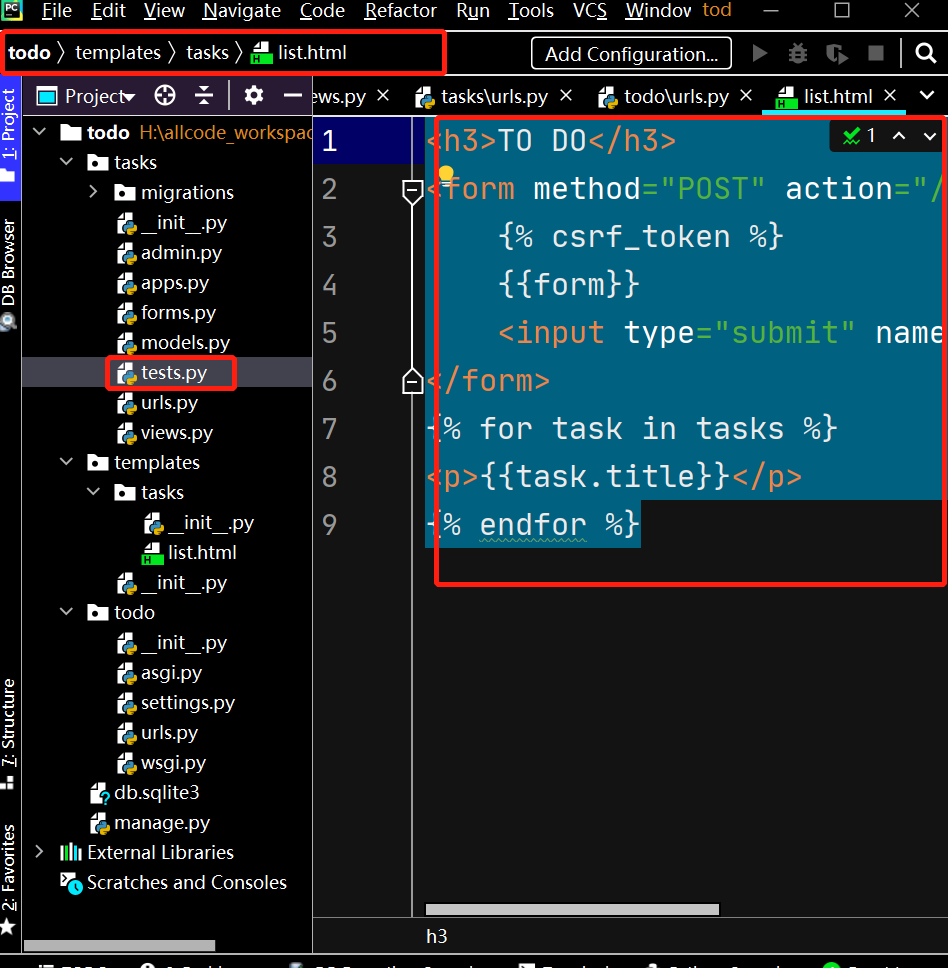
Task: Close the list.html editor tab
Action: coord(890,96)
